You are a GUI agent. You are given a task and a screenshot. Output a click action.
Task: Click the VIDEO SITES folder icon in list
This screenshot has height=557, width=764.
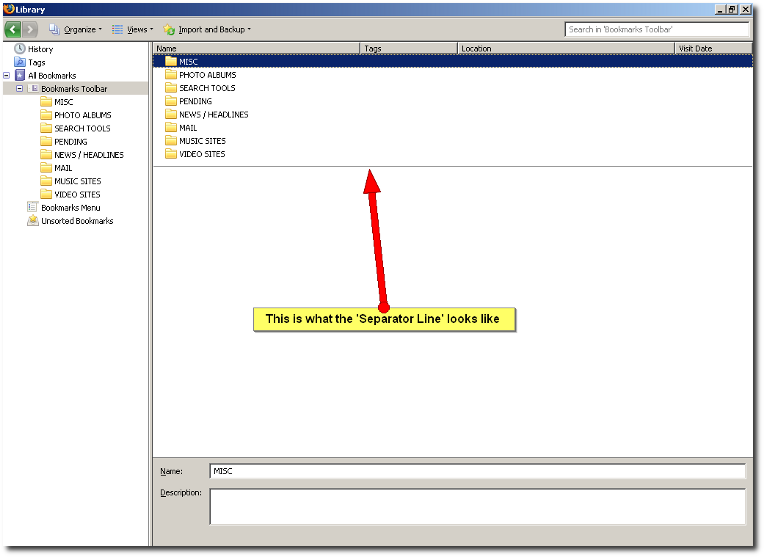click(x=171, y=154)
